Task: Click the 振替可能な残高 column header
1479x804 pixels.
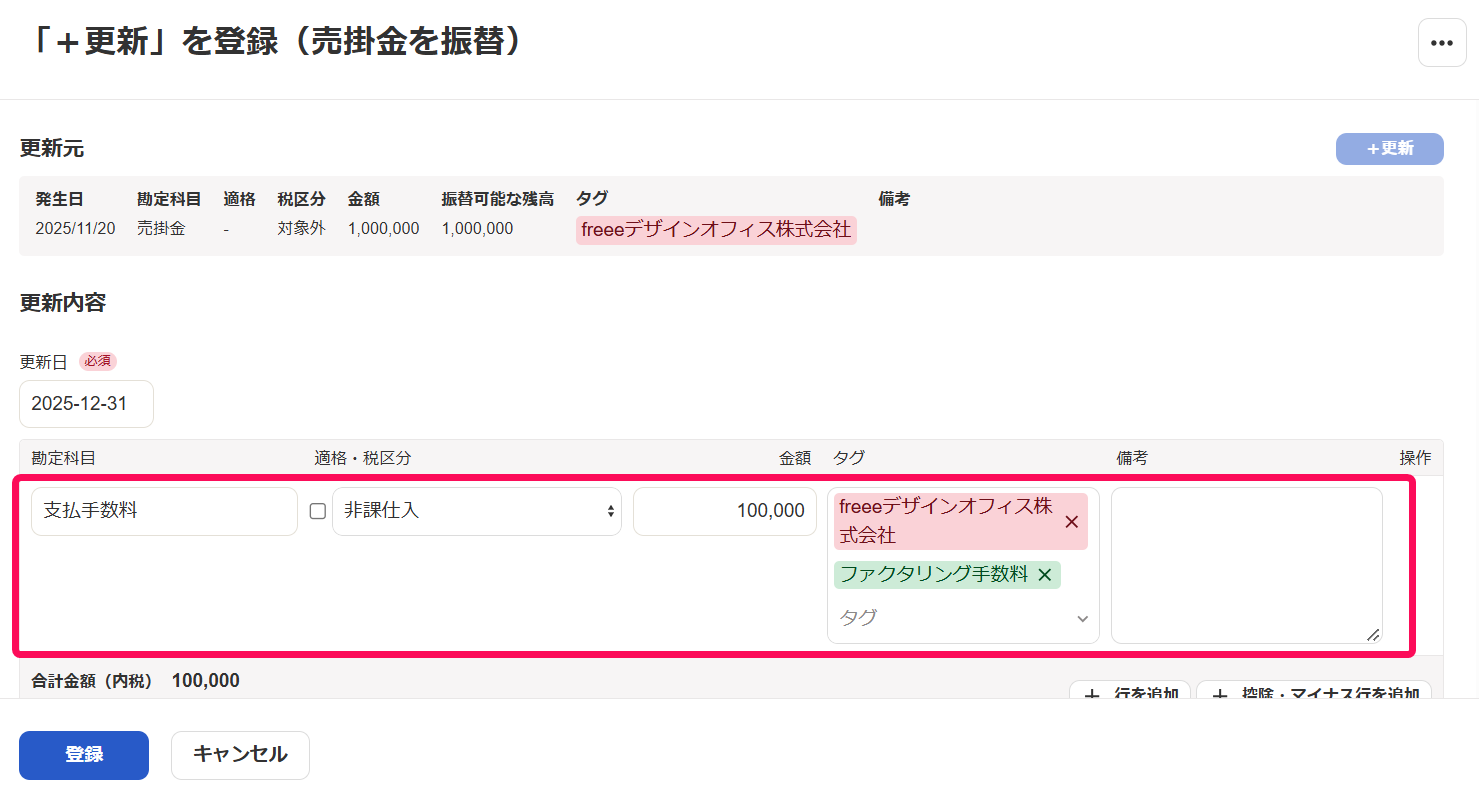Action: (x=498, y=199)
